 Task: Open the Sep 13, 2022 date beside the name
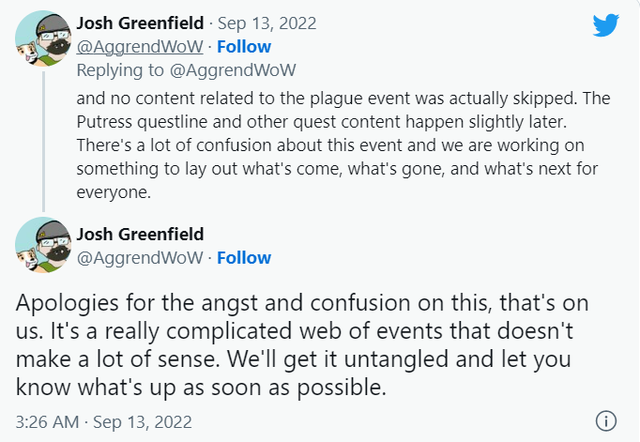click(x=267, y=24)
